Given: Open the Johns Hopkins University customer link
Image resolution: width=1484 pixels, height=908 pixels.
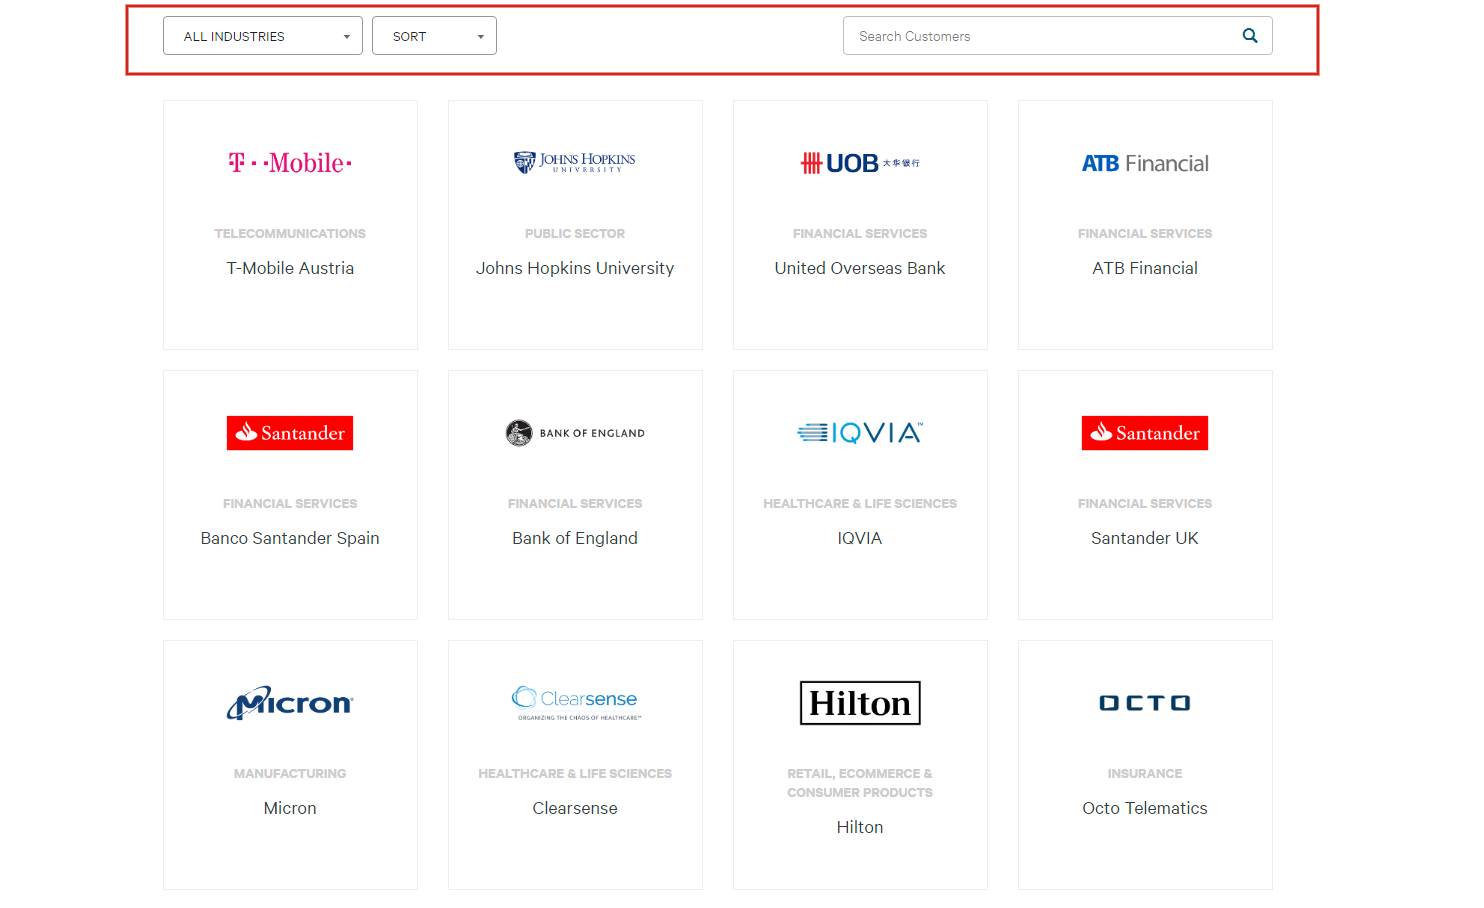Looking at the screenshot, I should [x=575, y=268].
